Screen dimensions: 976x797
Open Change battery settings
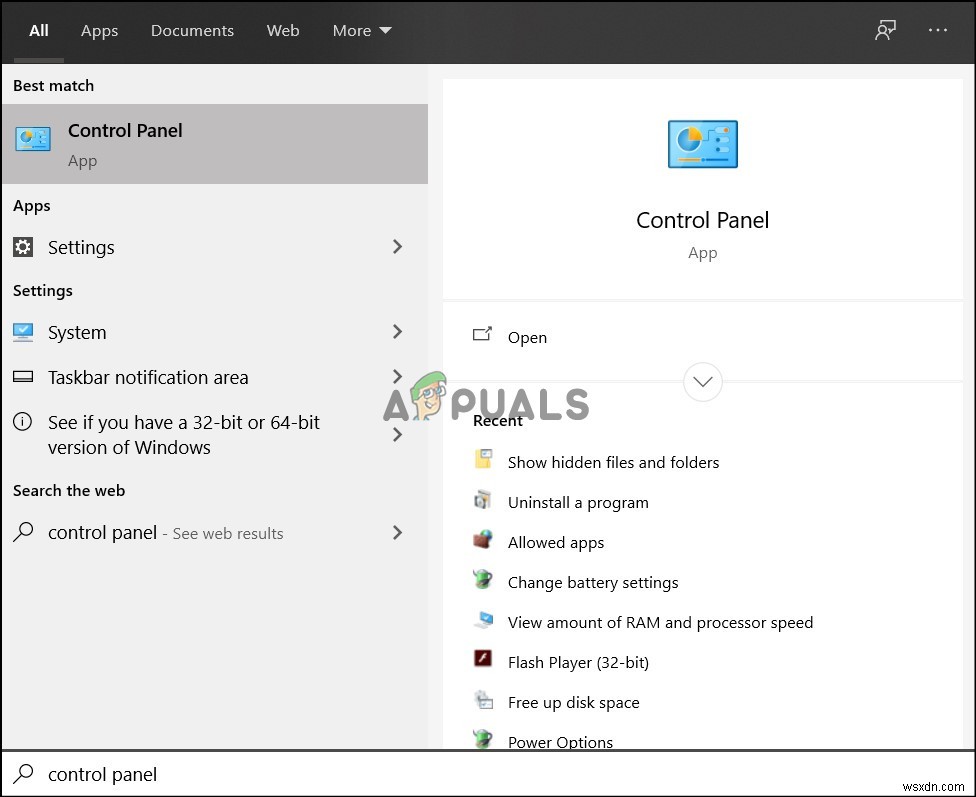592,582
